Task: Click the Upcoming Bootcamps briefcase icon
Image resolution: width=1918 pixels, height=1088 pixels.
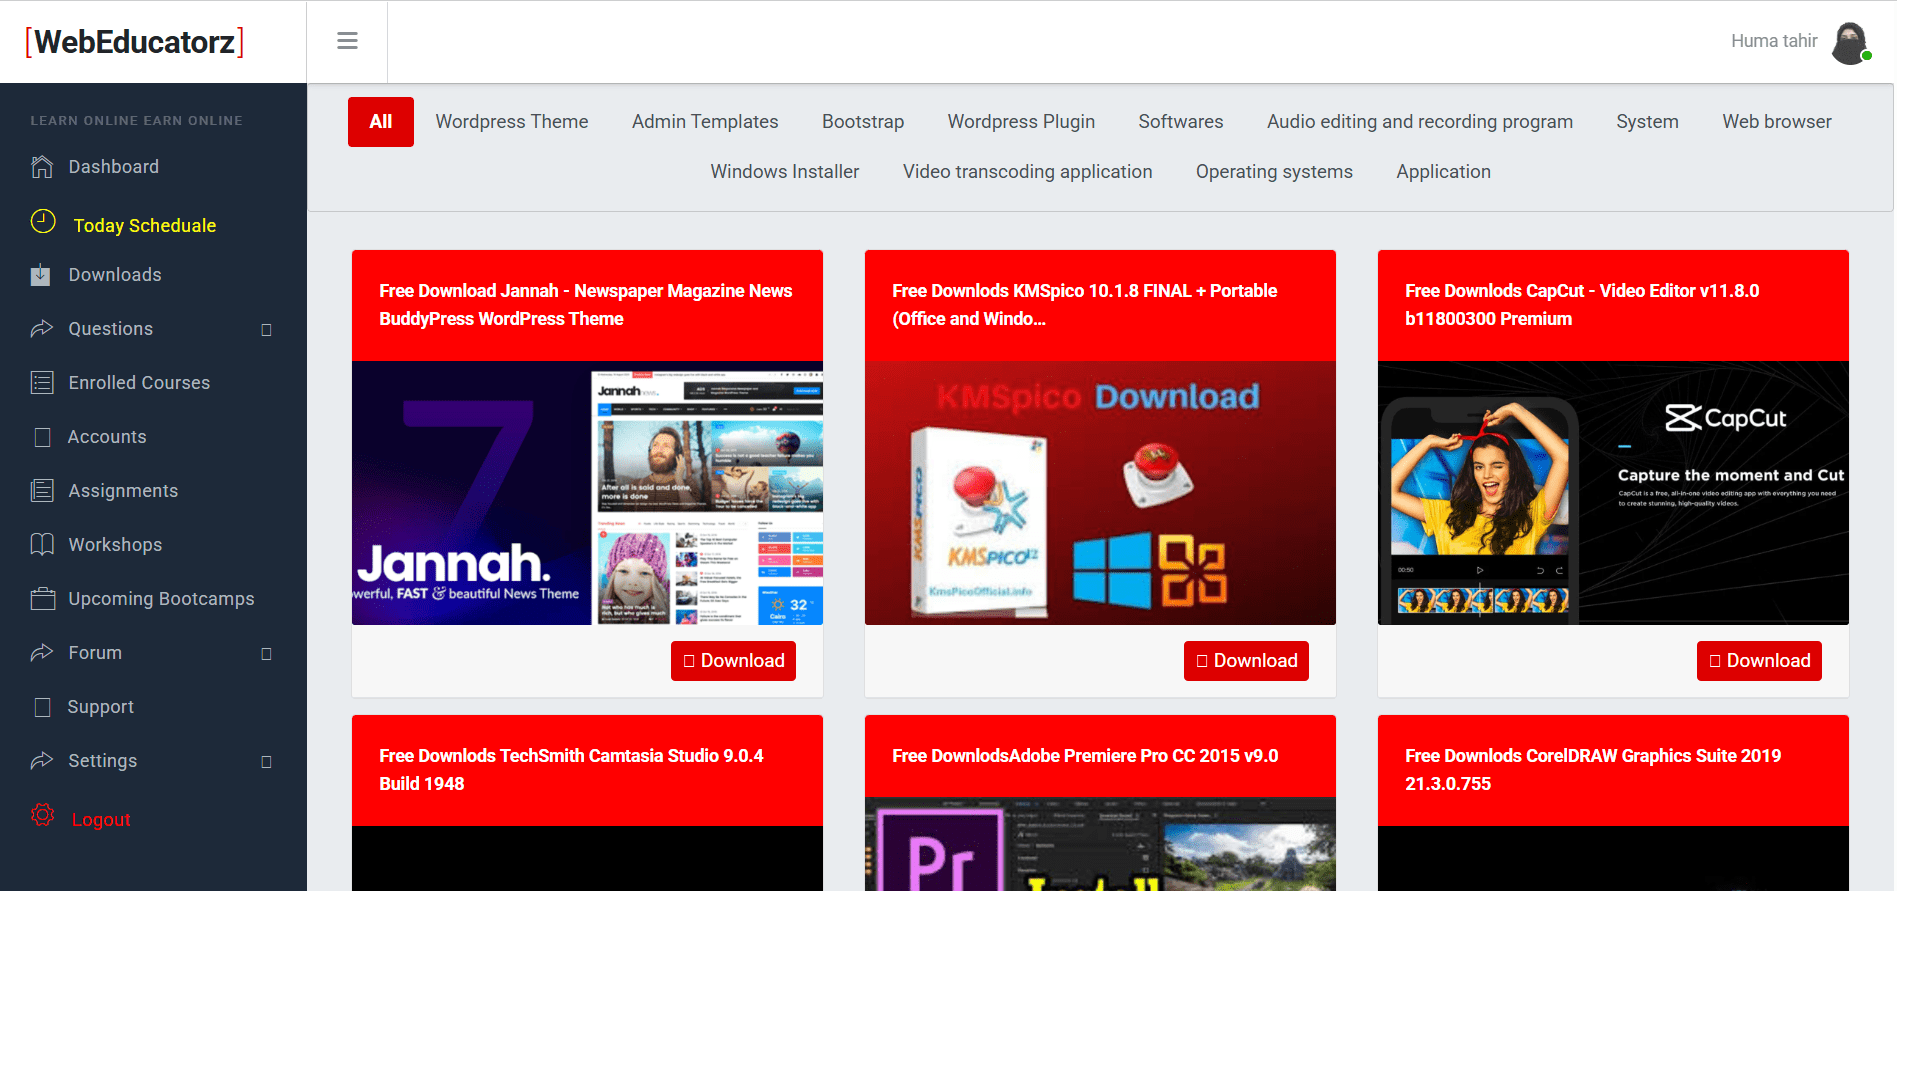Action: coord(42,599)
